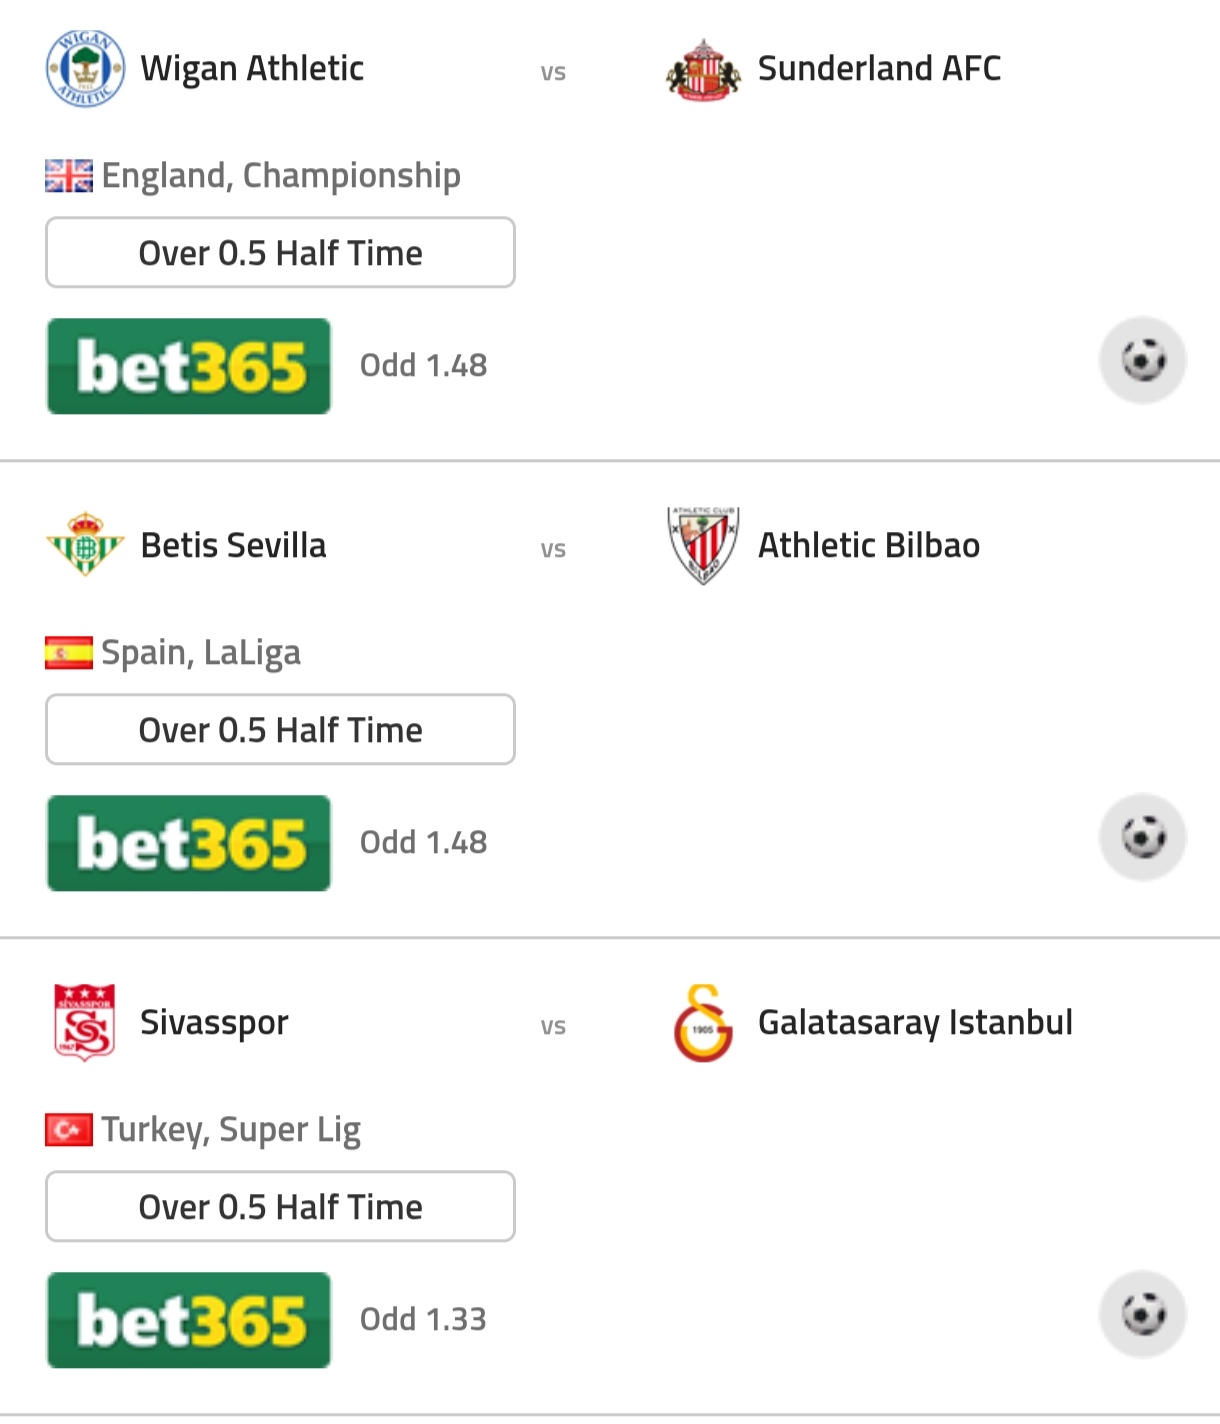Click the Sunderland AFC club crest
The width and height of the screenshot is (1220, 1424).
tap(703, 70)
